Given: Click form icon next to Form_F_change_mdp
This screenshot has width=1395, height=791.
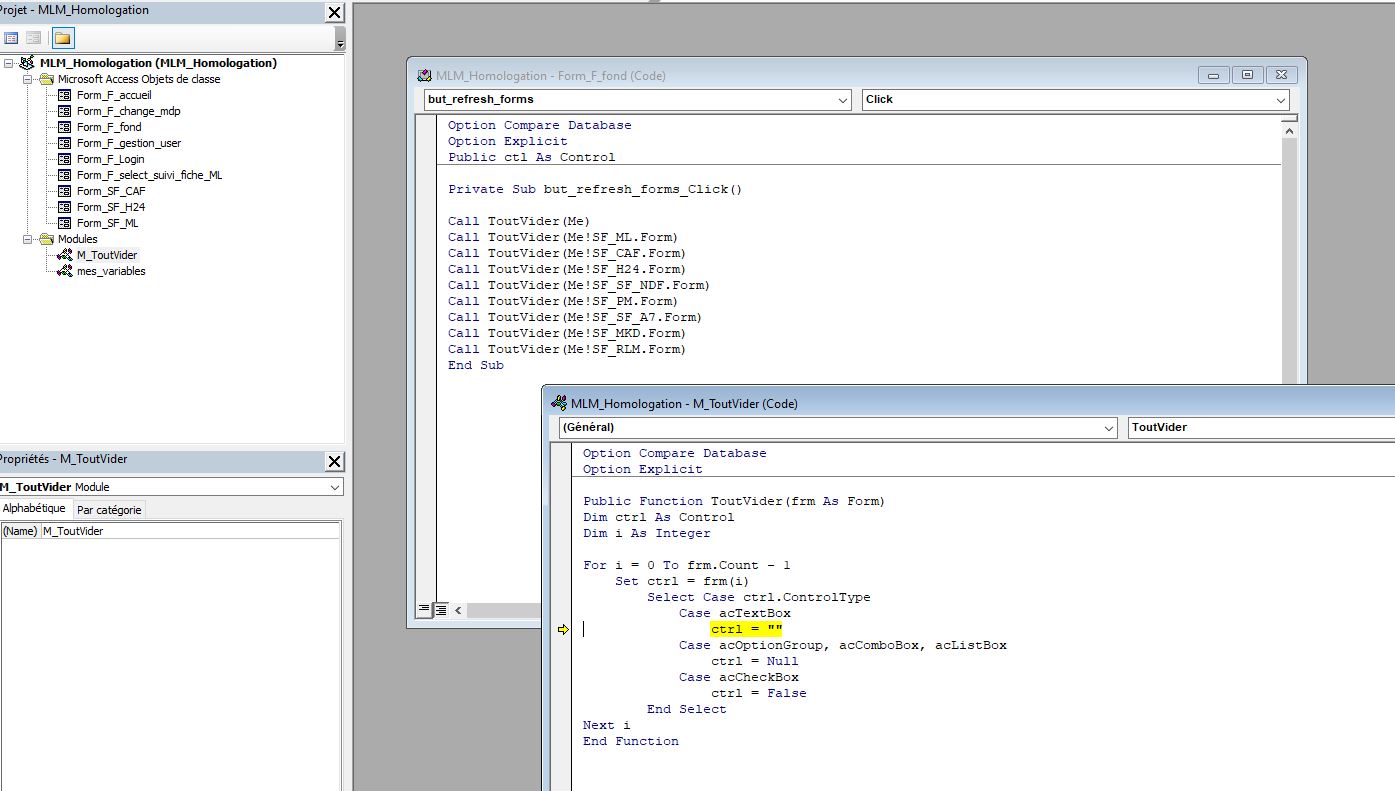Looking at the screenshot, I should [65, 111].
